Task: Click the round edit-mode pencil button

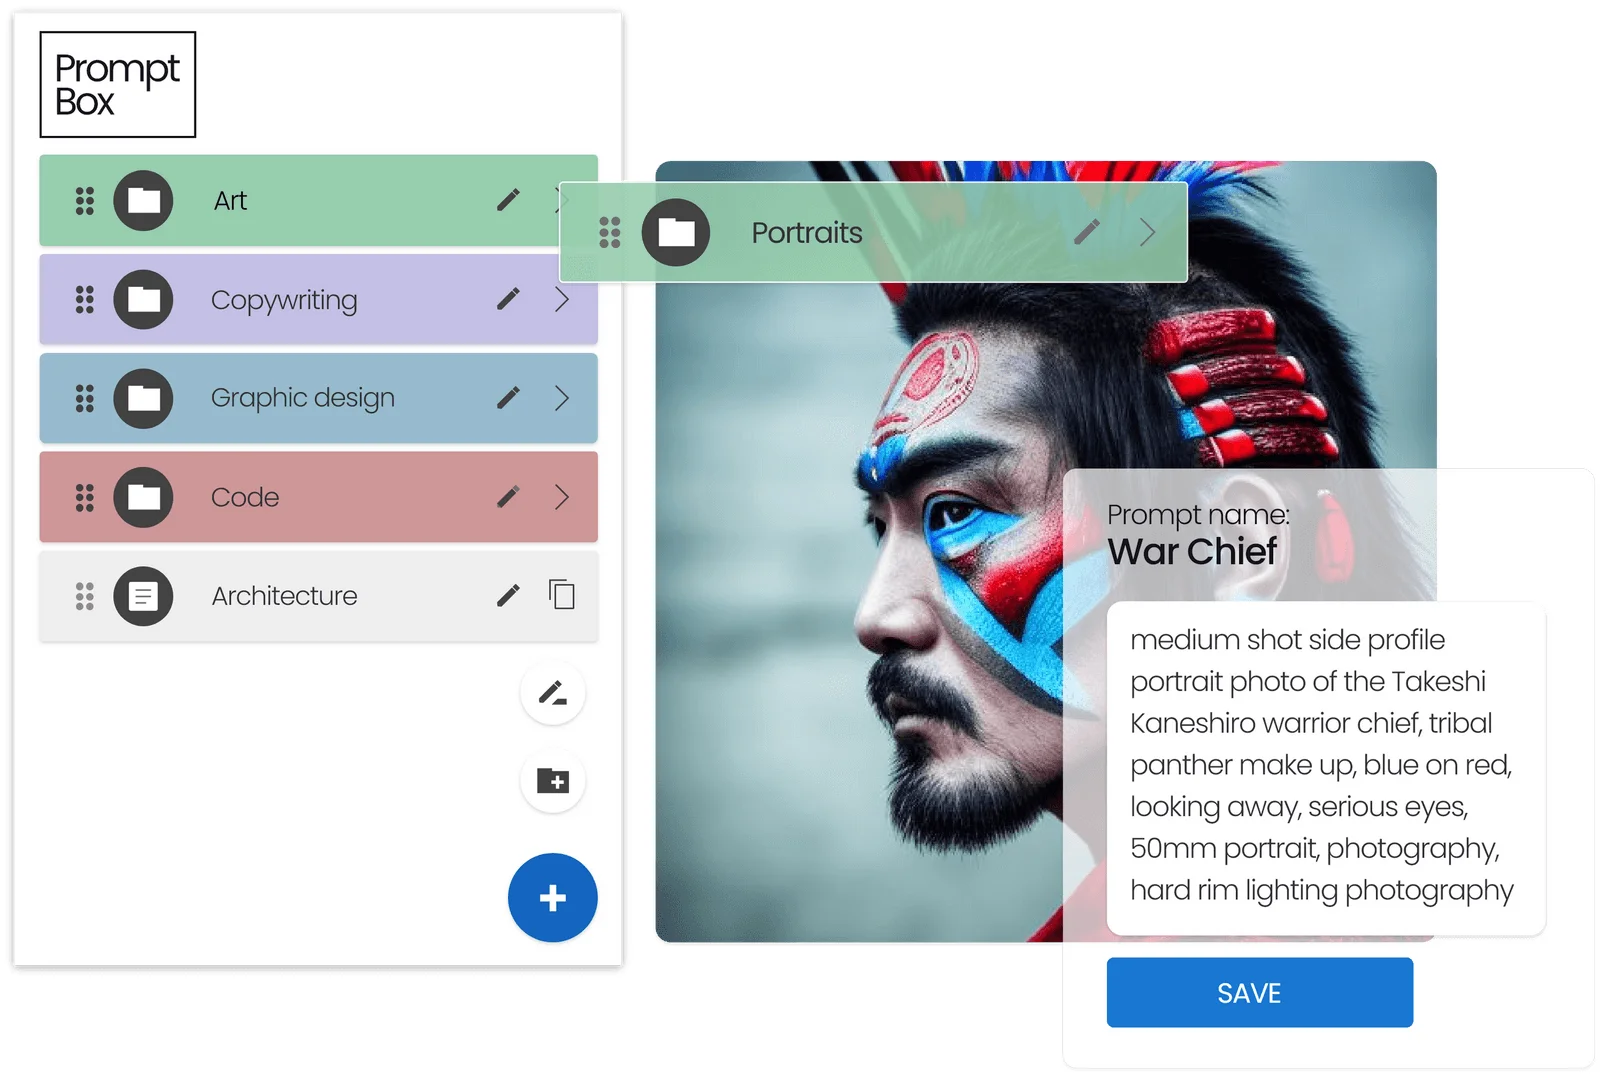Action: click(x=553, y=693)
